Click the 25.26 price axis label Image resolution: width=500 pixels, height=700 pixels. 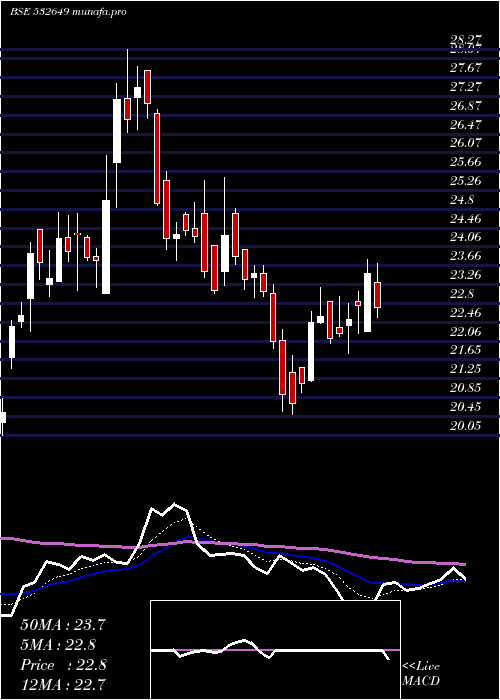pos(466,181)
